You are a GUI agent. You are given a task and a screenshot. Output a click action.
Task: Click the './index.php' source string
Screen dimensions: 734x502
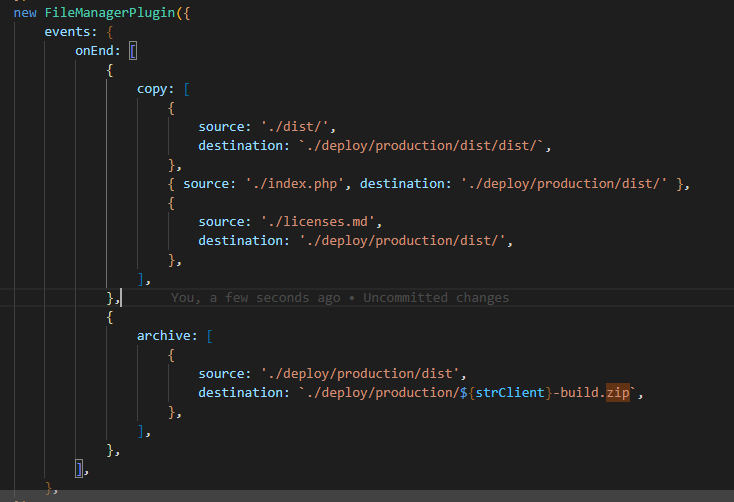coord(294,184)
